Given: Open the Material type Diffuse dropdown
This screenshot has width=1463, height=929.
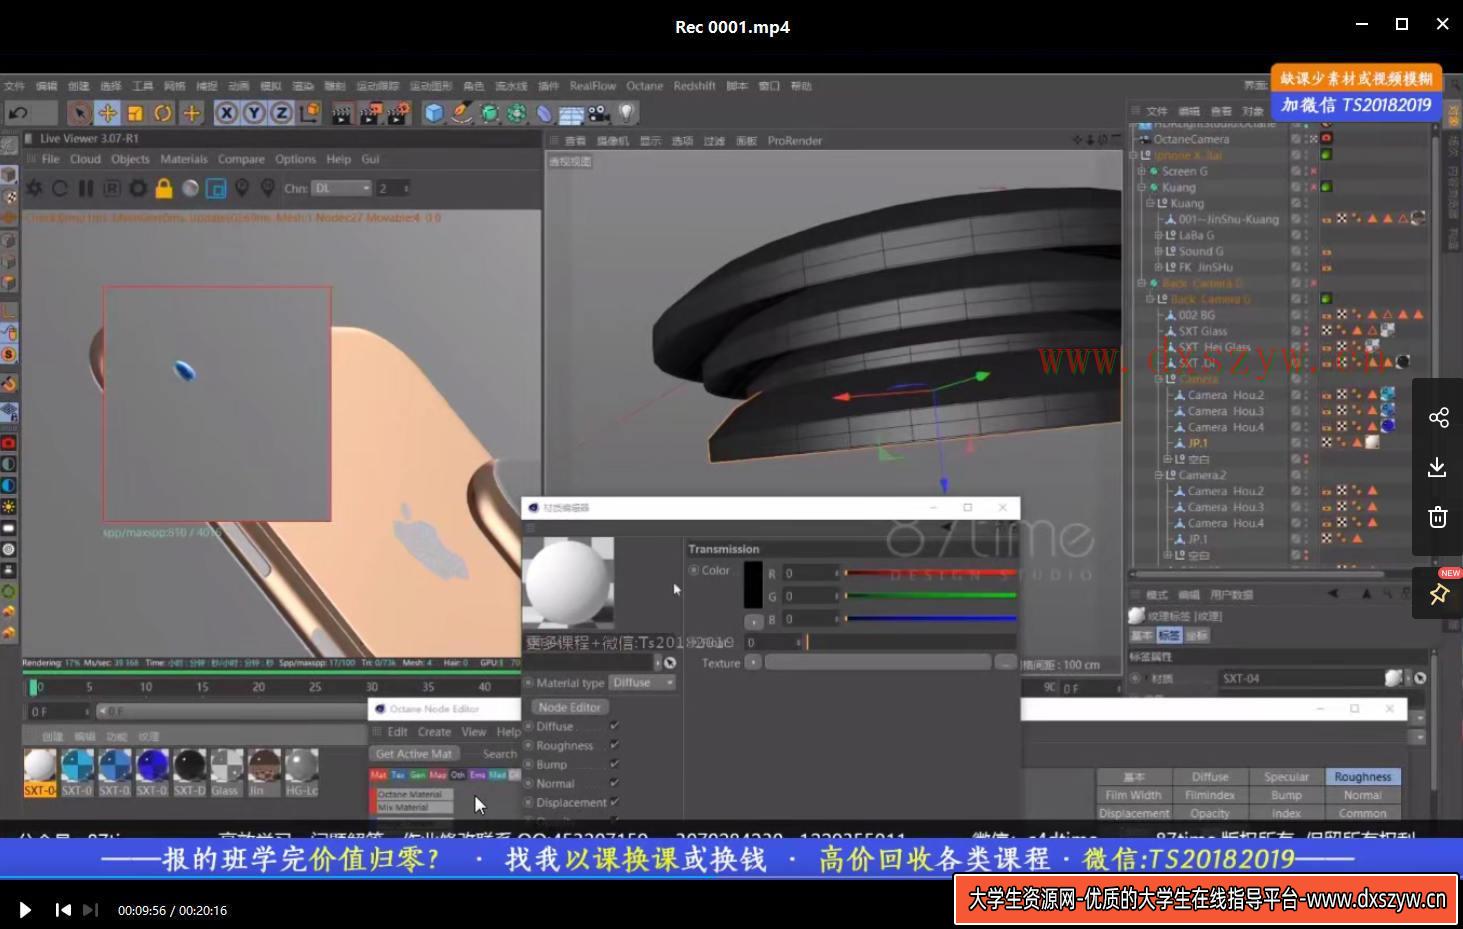Looking at the screenshot, I should click(642, 683).
